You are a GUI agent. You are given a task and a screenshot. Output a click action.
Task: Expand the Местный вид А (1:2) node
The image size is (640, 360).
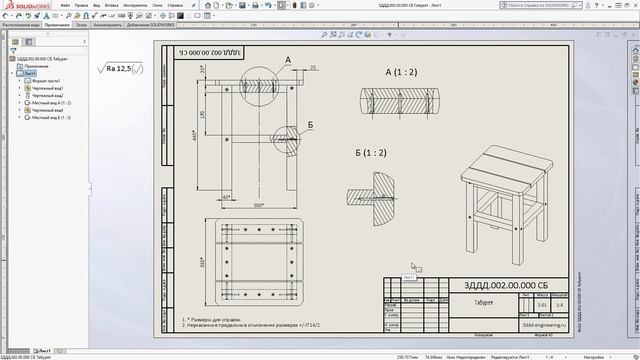point(19,103)
